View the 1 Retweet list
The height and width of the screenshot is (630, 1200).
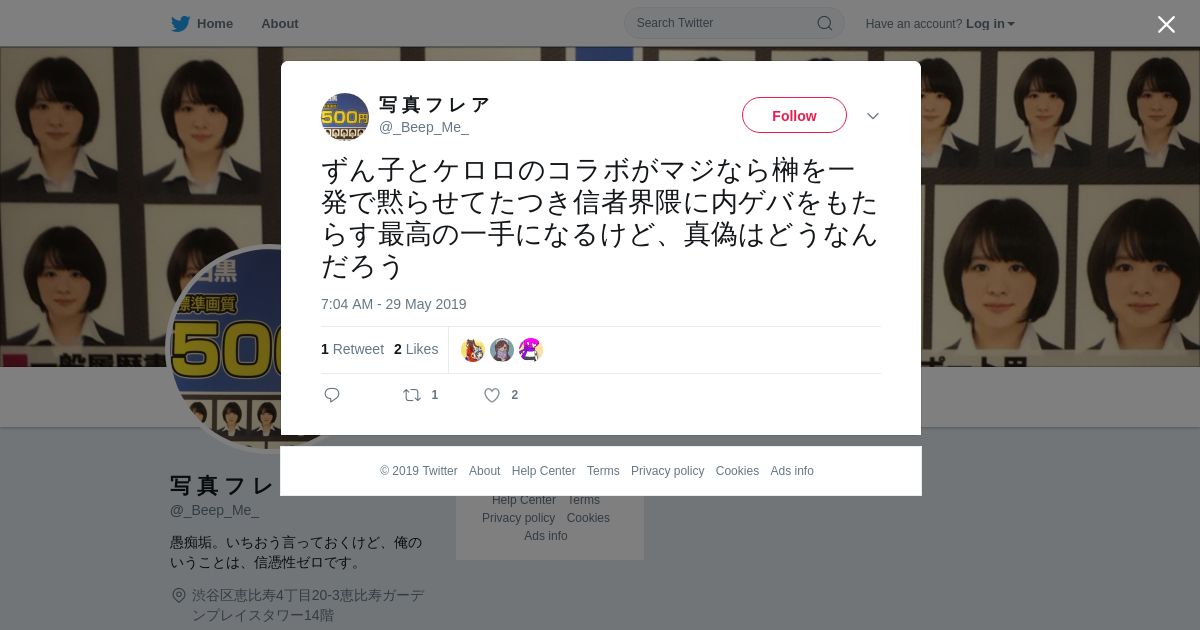(352, 349)
